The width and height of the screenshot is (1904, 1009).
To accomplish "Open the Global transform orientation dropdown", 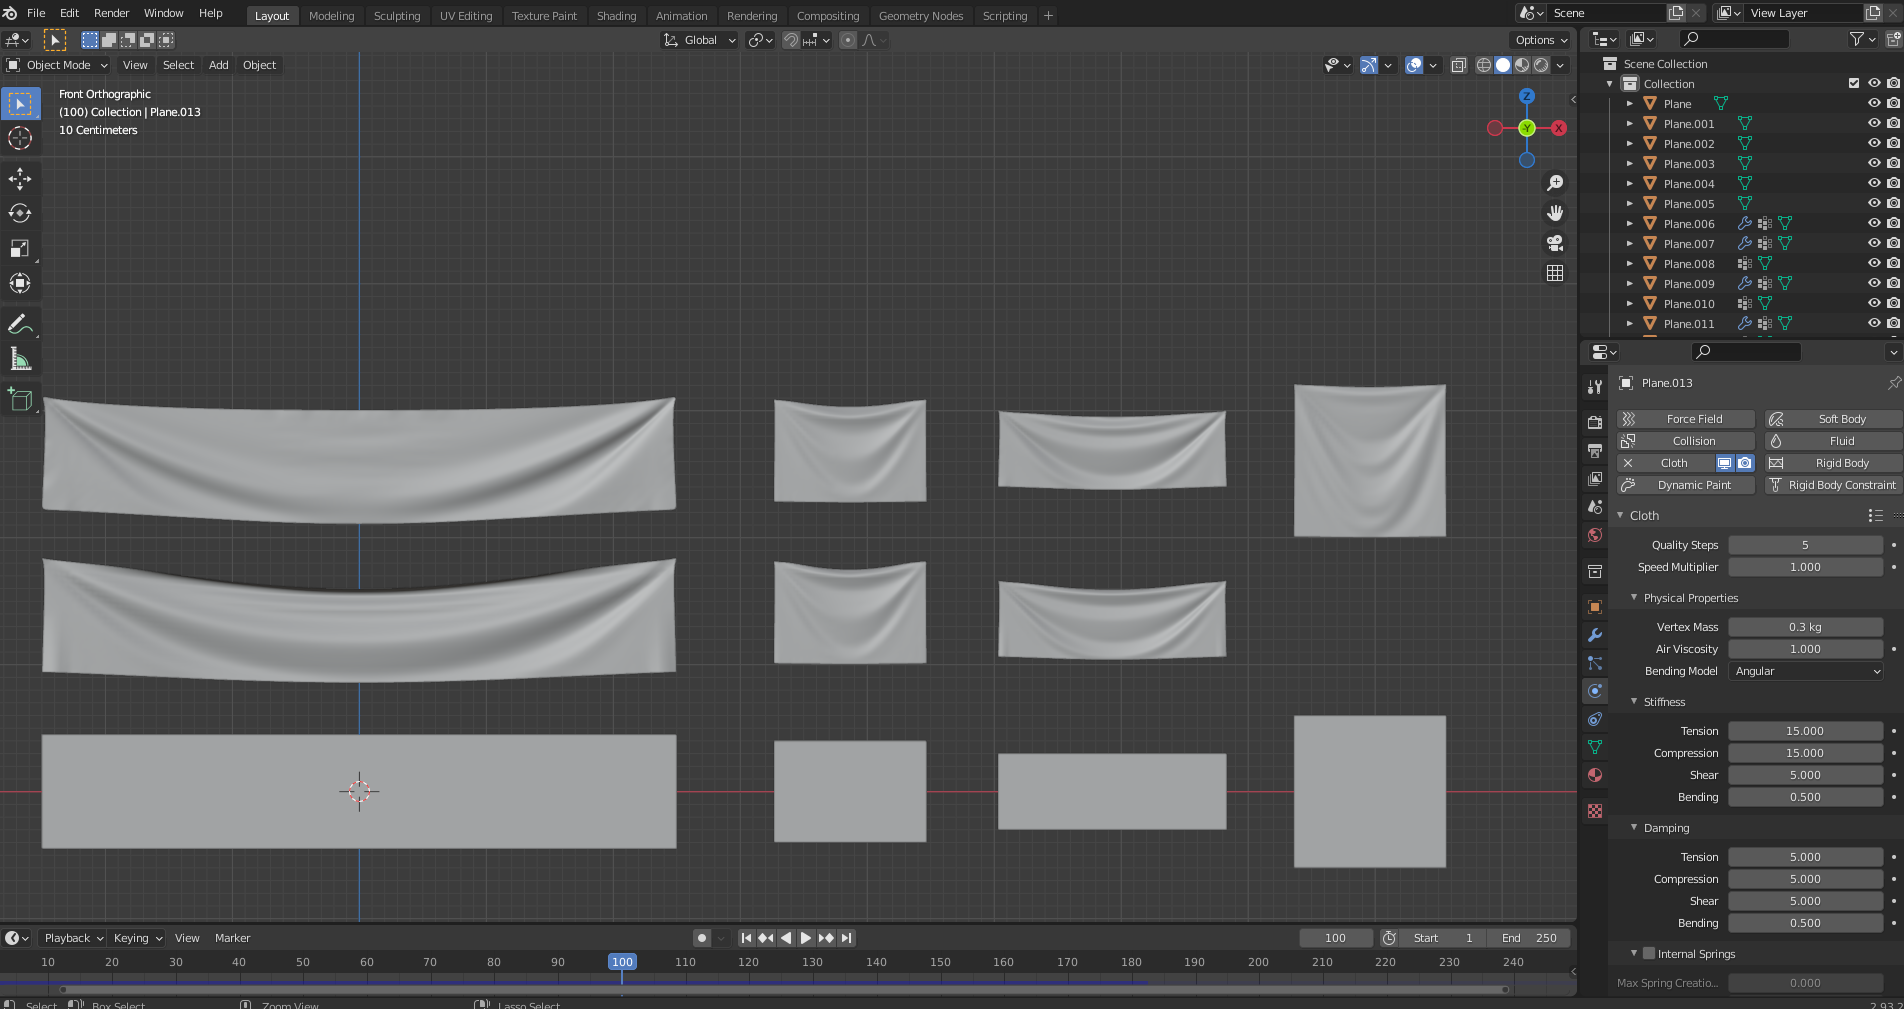I will (700, 40).
